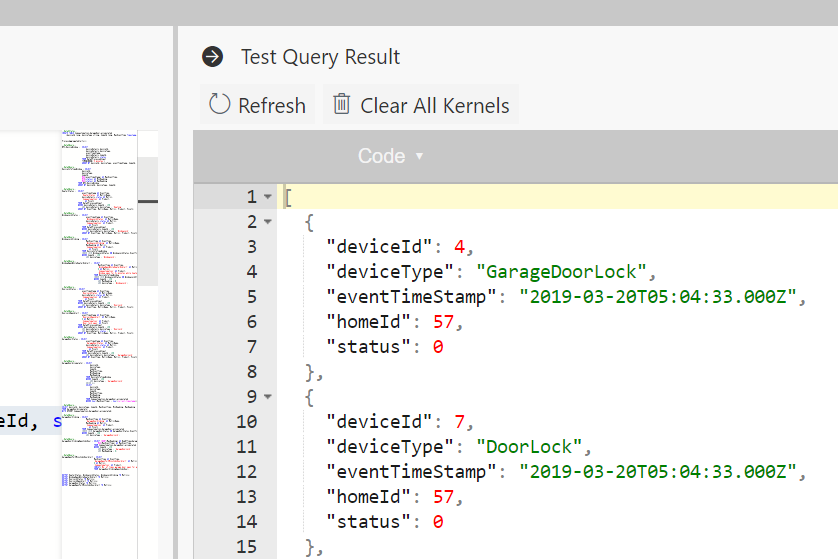Click the eventTimeStamp value on line 12
Viewport: 838px width, 559px height.
tap(658, 472)
